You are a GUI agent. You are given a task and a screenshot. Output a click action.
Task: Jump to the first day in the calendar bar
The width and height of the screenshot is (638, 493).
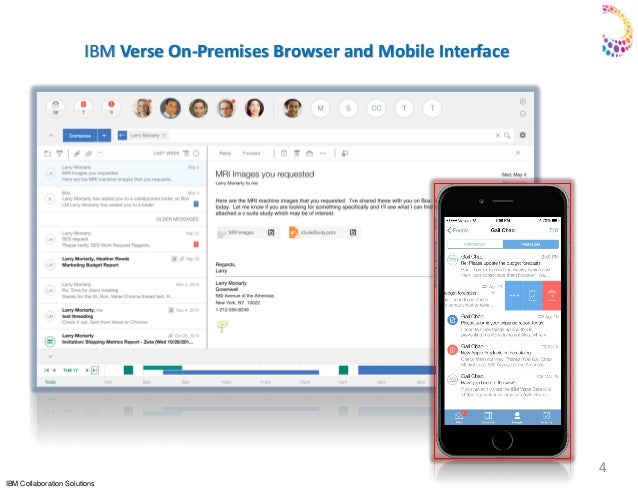coord(46,370)
